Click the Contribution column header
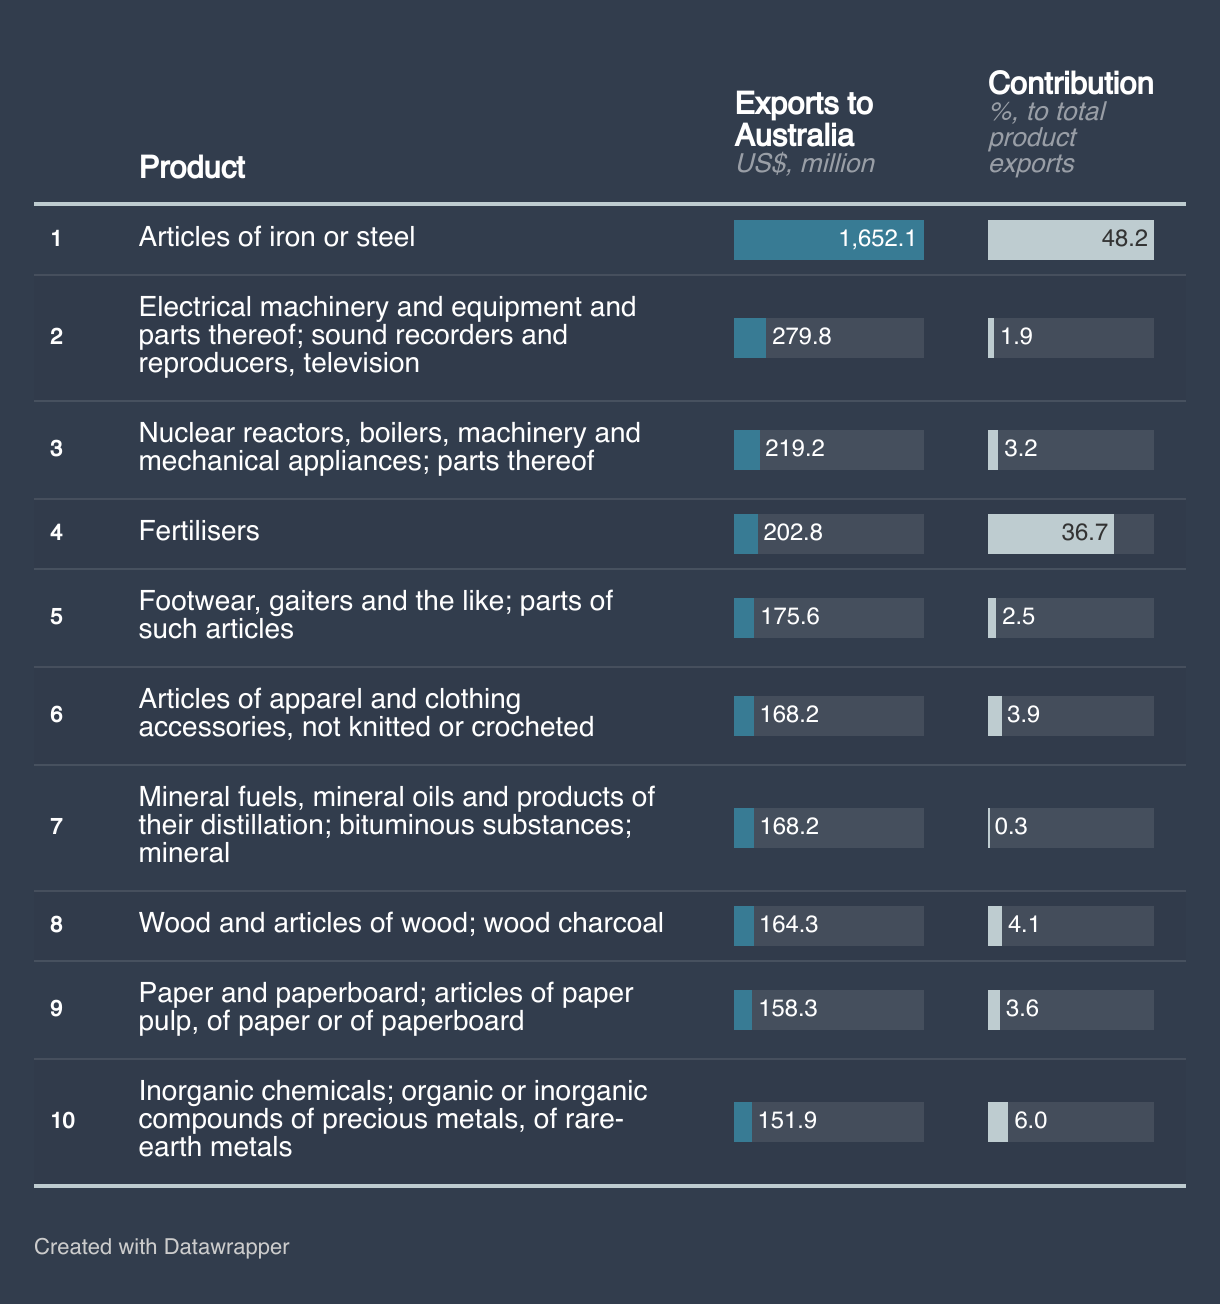 (x=1070, y=83)
